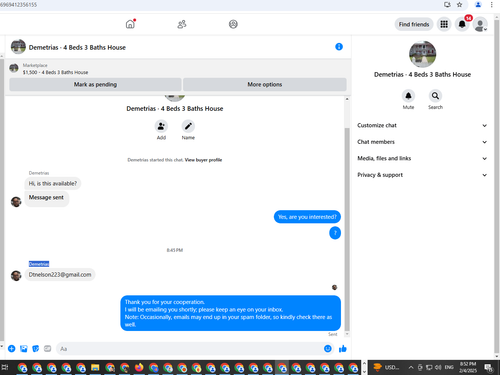Open account profile avatar menu
The width and height of the screenshot is (500, 375).
click(480, 25)
